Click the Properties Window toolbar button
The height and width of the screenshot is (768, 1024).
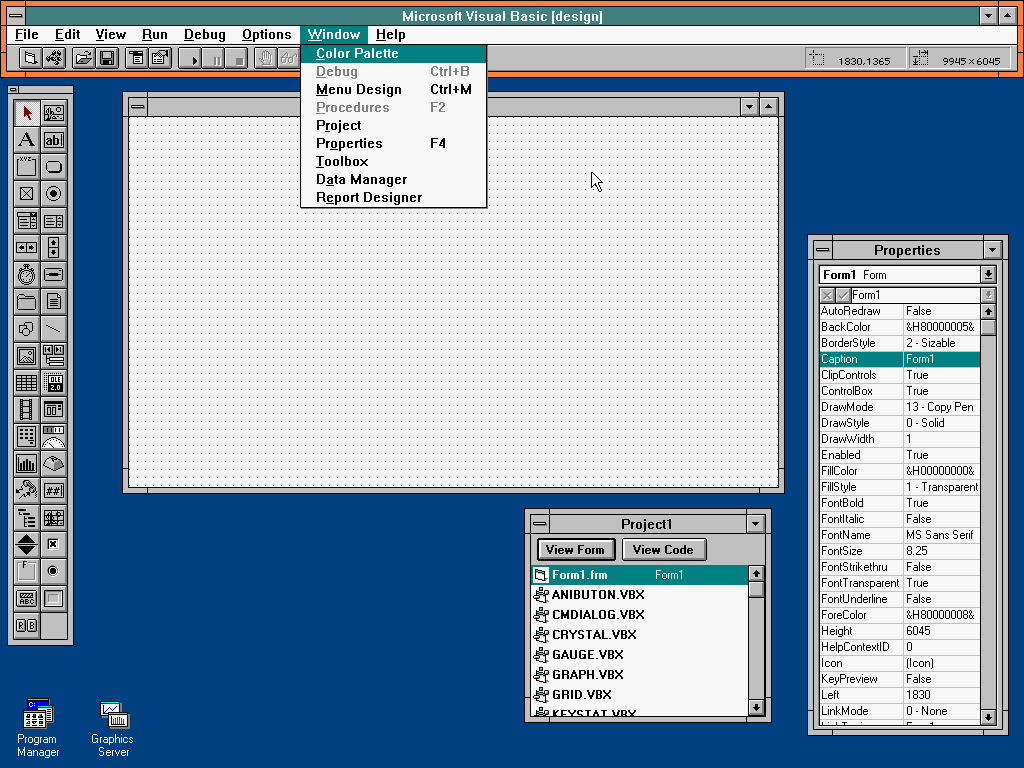pyautogui.click(x=160, y=59)
